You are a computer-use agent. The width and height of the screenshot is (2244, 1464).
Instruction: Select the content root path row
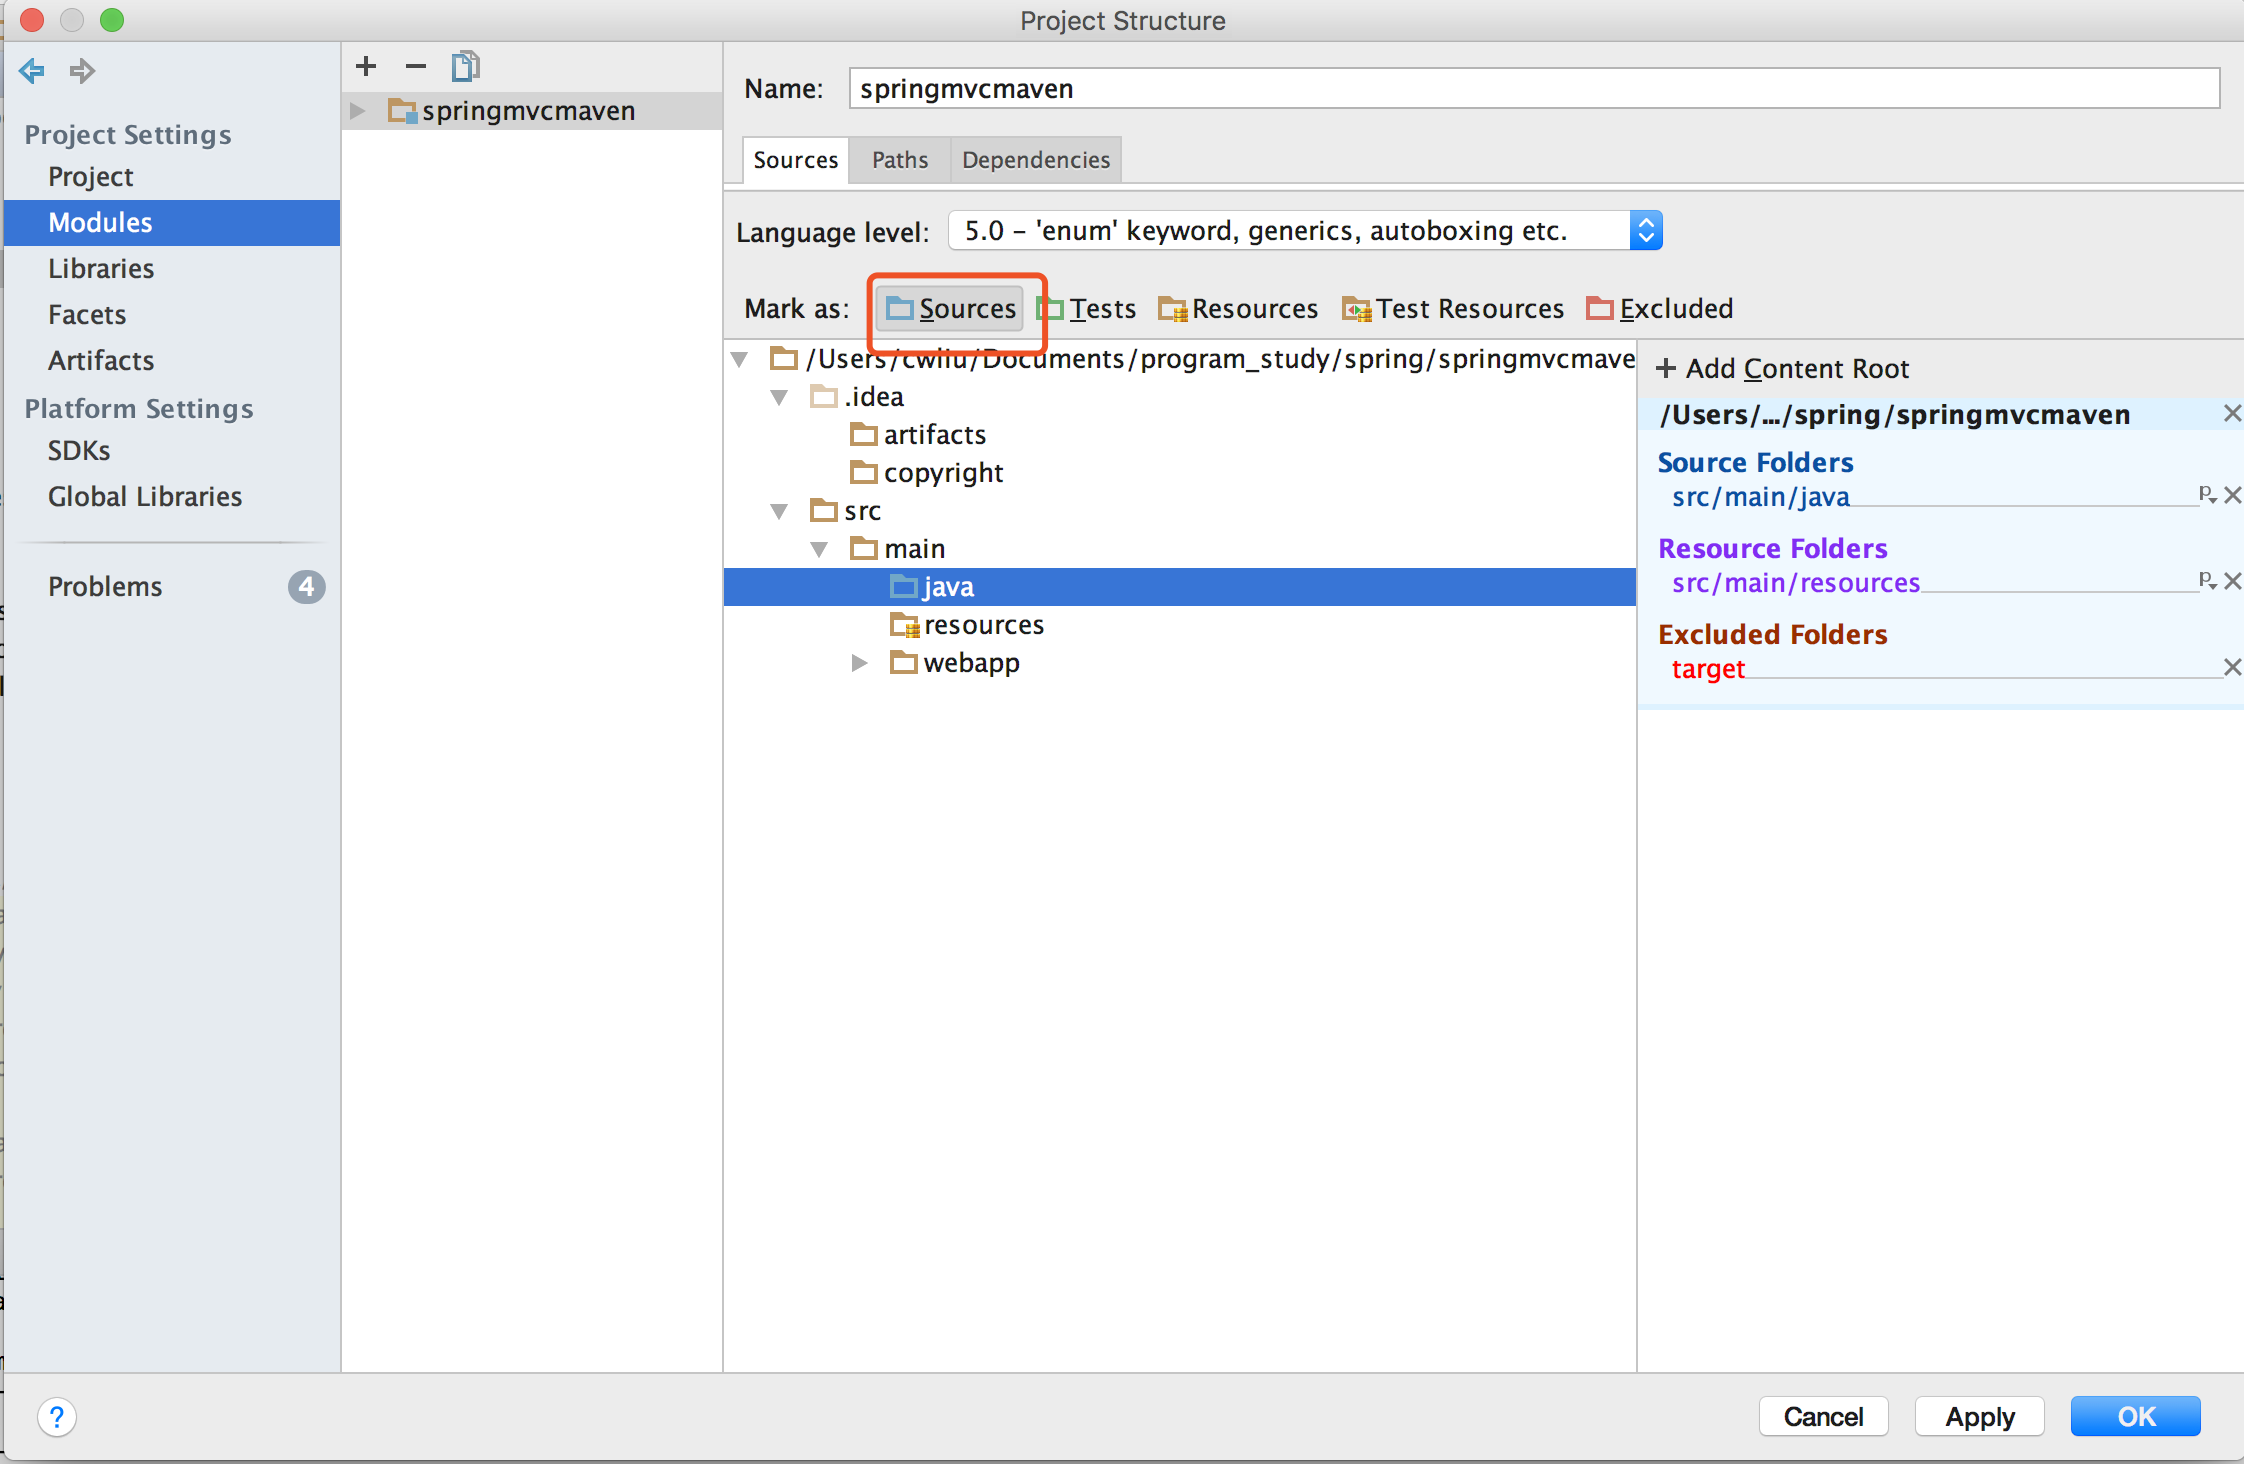(1180, 359)
